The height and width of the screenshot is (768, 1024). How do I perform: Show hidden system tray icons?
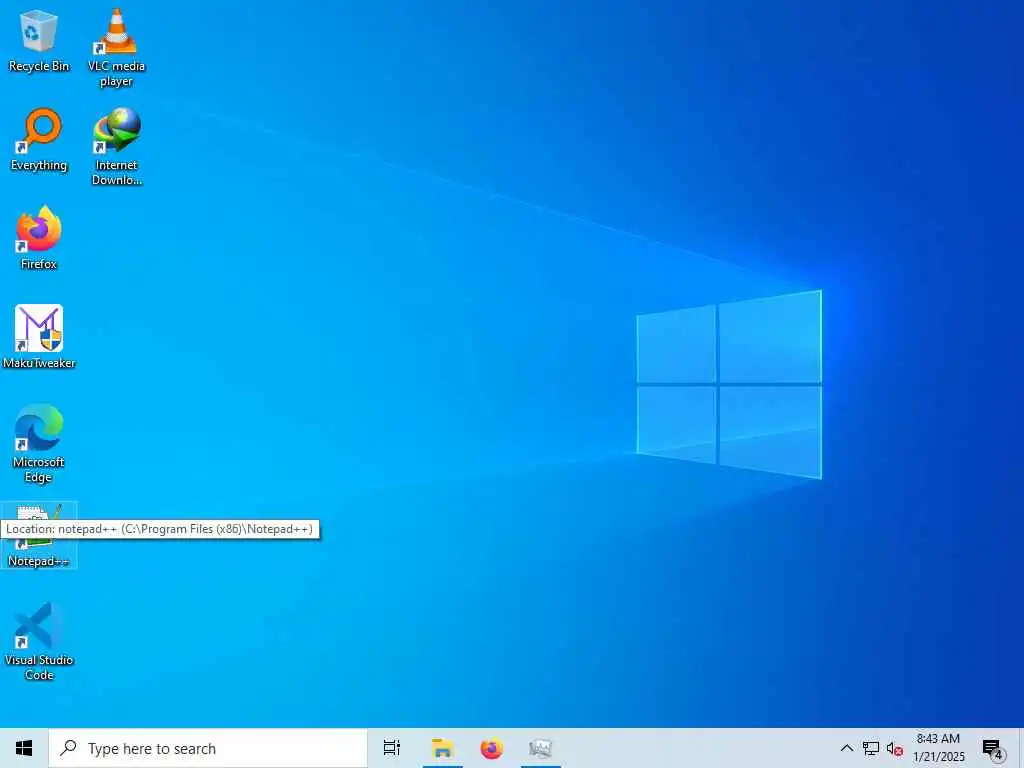[x=846, y=748]
